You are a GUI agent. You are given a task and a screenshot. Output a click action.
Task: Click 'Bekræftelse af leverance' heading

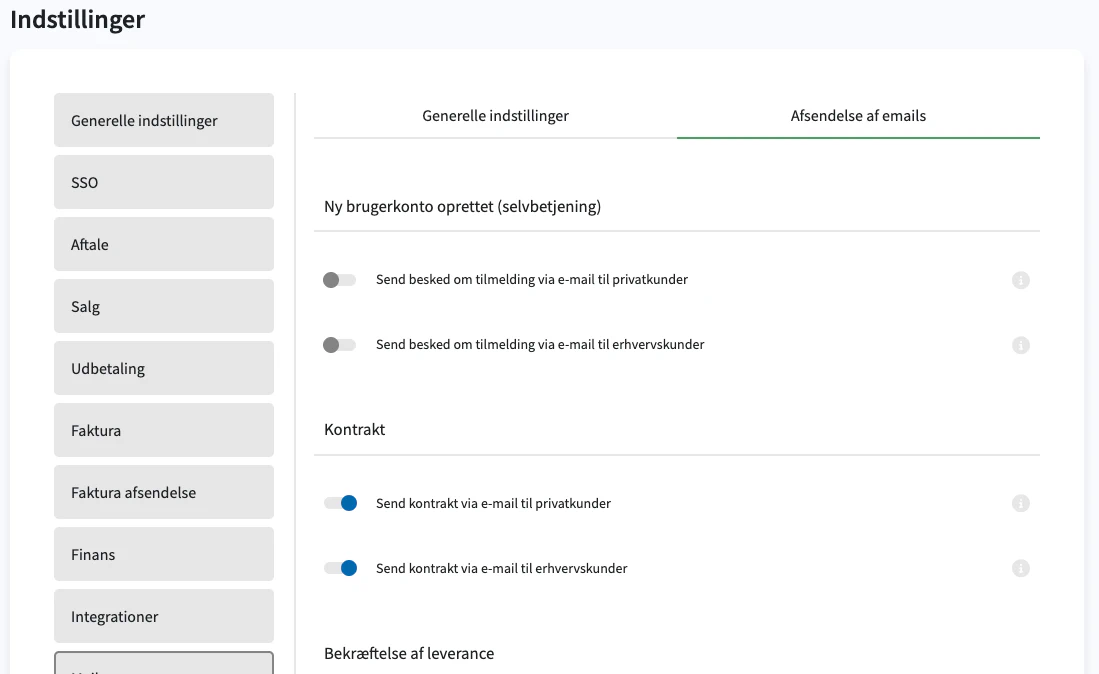tap(409, 654)
